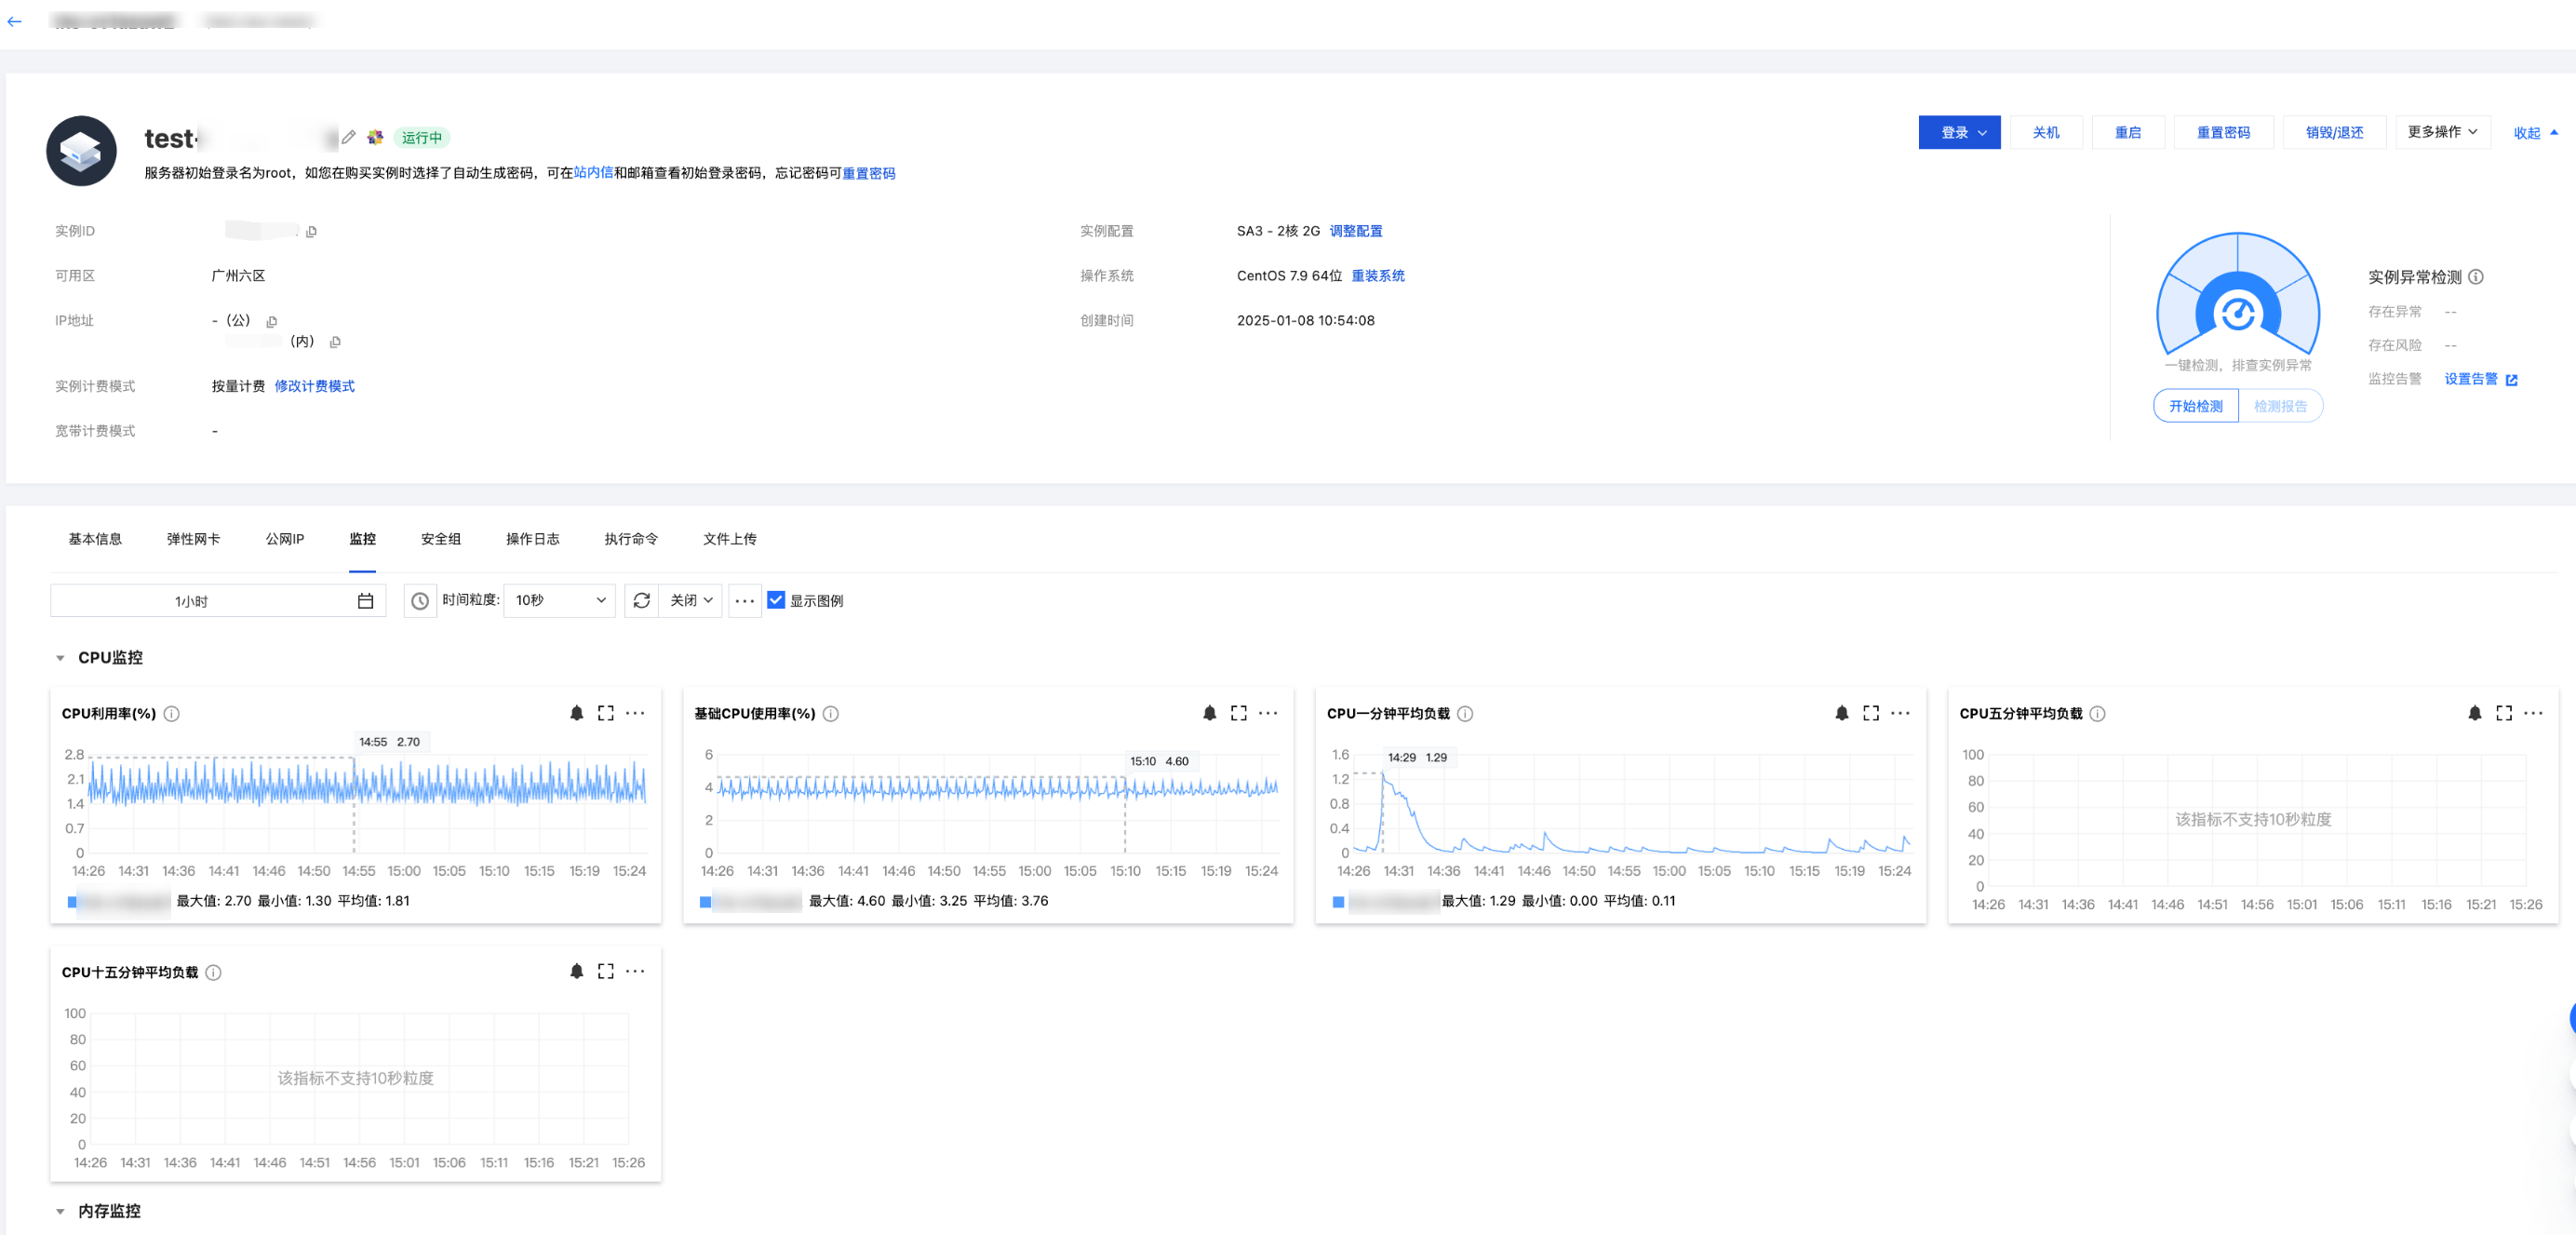Click the pencil icon to edit instance name
2576x1235 pixels.
pyautogui.click(x=348, y=137)
